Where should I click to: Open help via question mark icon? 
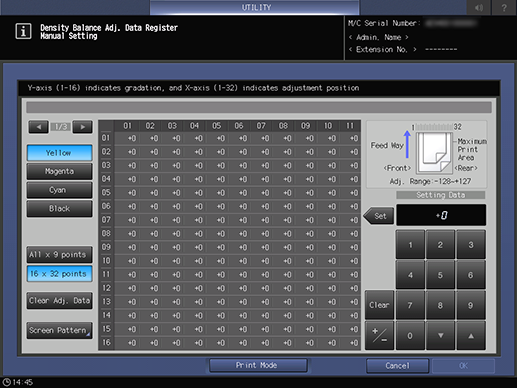504,7
